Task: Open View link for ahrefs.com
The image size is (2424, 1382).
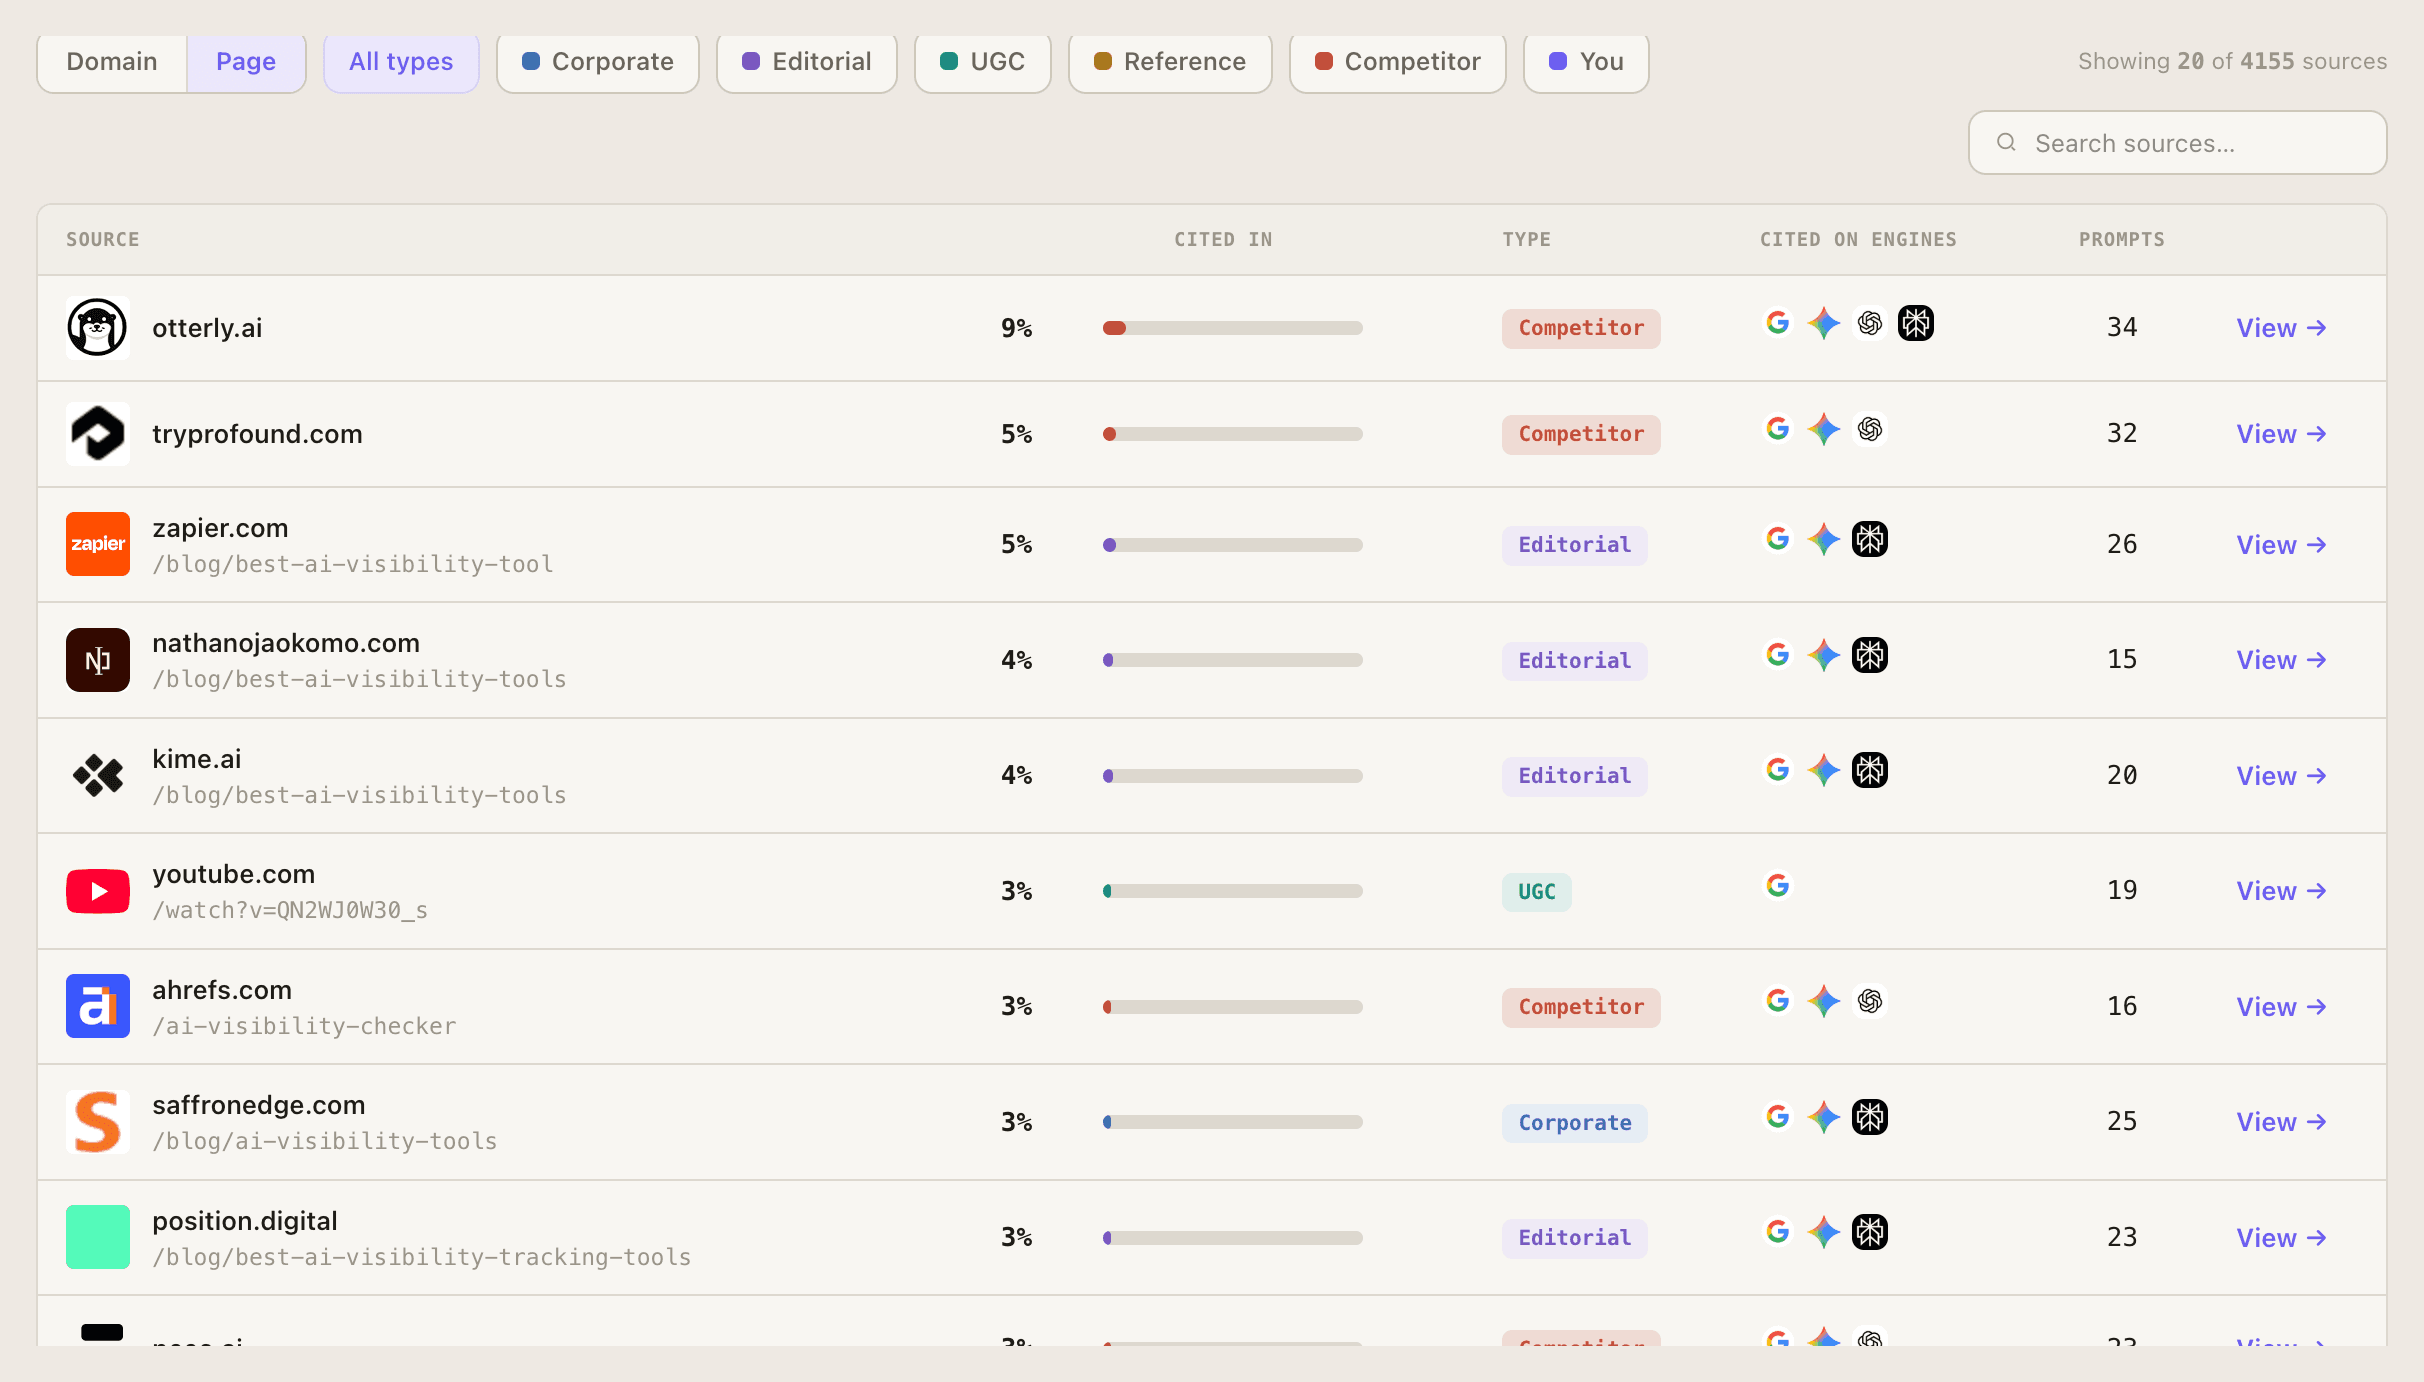Action: point(2282,1007)
